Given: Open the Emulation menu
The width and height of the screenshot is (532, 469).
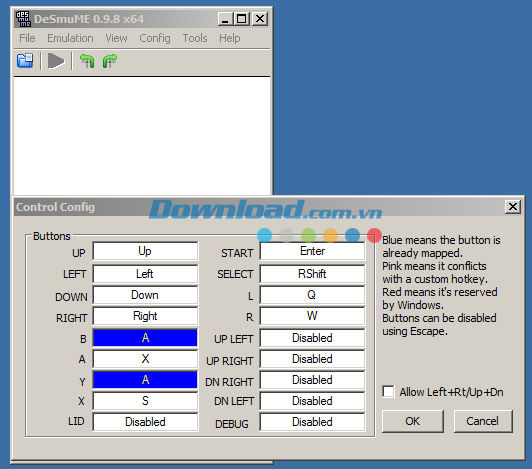Looking at the screenshot, I should pyautogui.click(x=70, y=38).
